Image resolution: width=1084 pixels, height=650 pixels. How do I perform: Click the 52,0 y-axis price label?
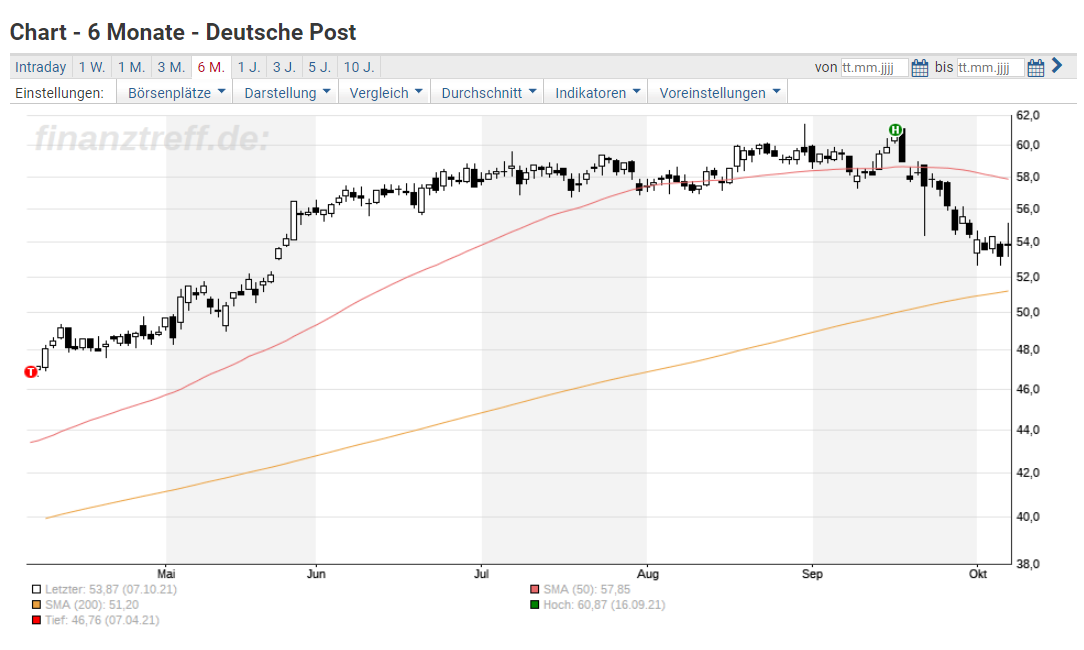(1028, 277)
